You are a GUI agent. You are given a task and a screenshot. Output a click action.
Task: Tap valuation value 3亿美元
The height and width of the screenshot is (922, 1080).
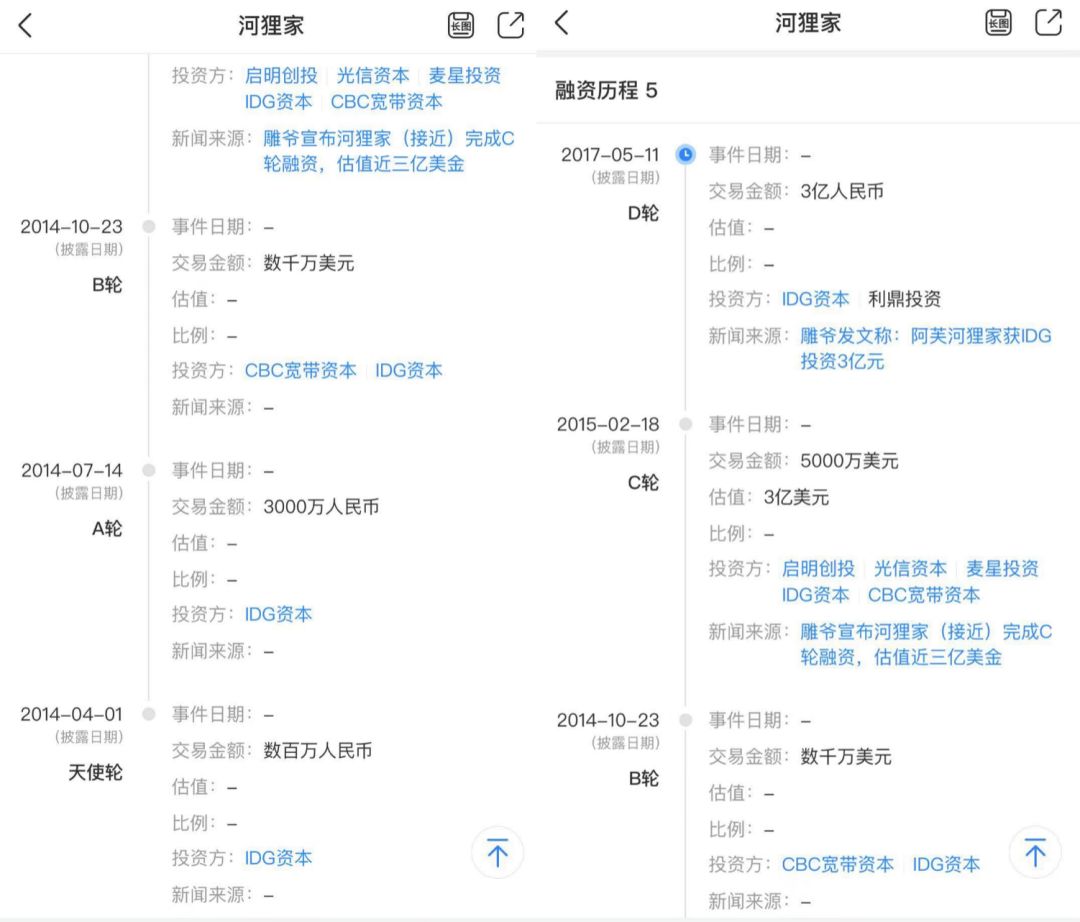click(x=796, y=497)
